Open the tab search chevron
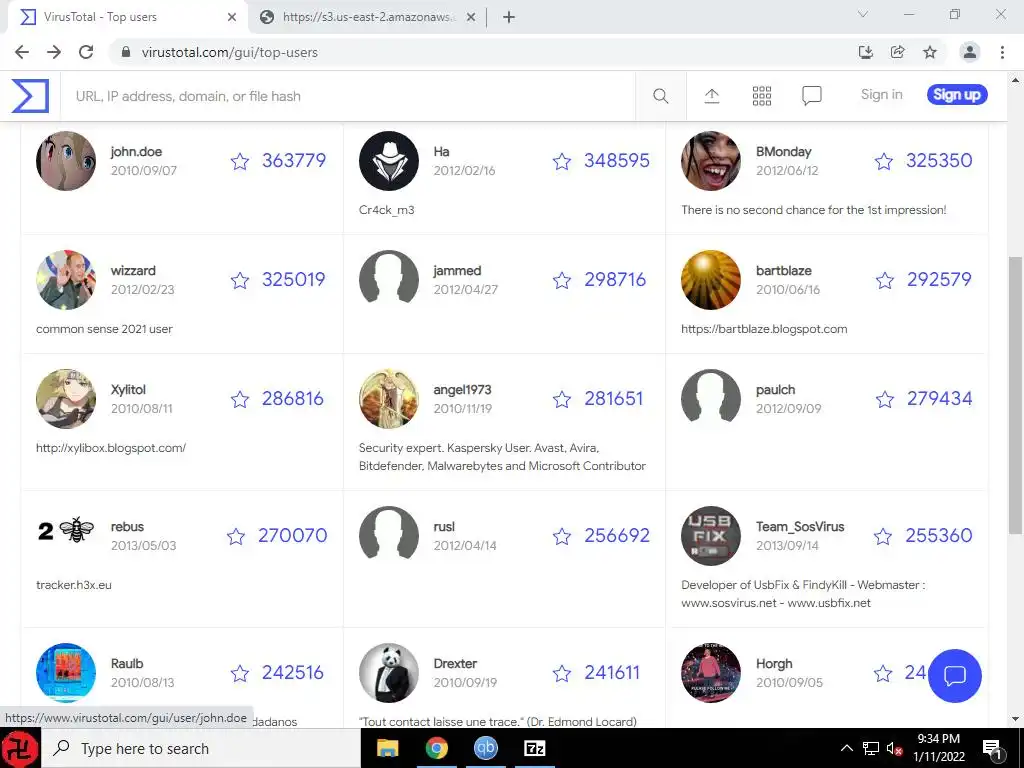 pyautogui.click(x=863, y=14)
